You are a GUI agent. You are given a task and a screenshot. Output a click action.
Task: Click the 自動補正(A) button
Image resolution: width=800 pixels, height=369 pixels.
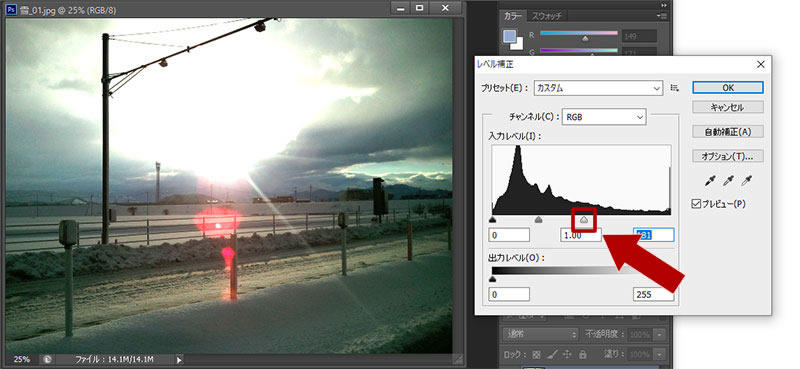pos(728,132)
